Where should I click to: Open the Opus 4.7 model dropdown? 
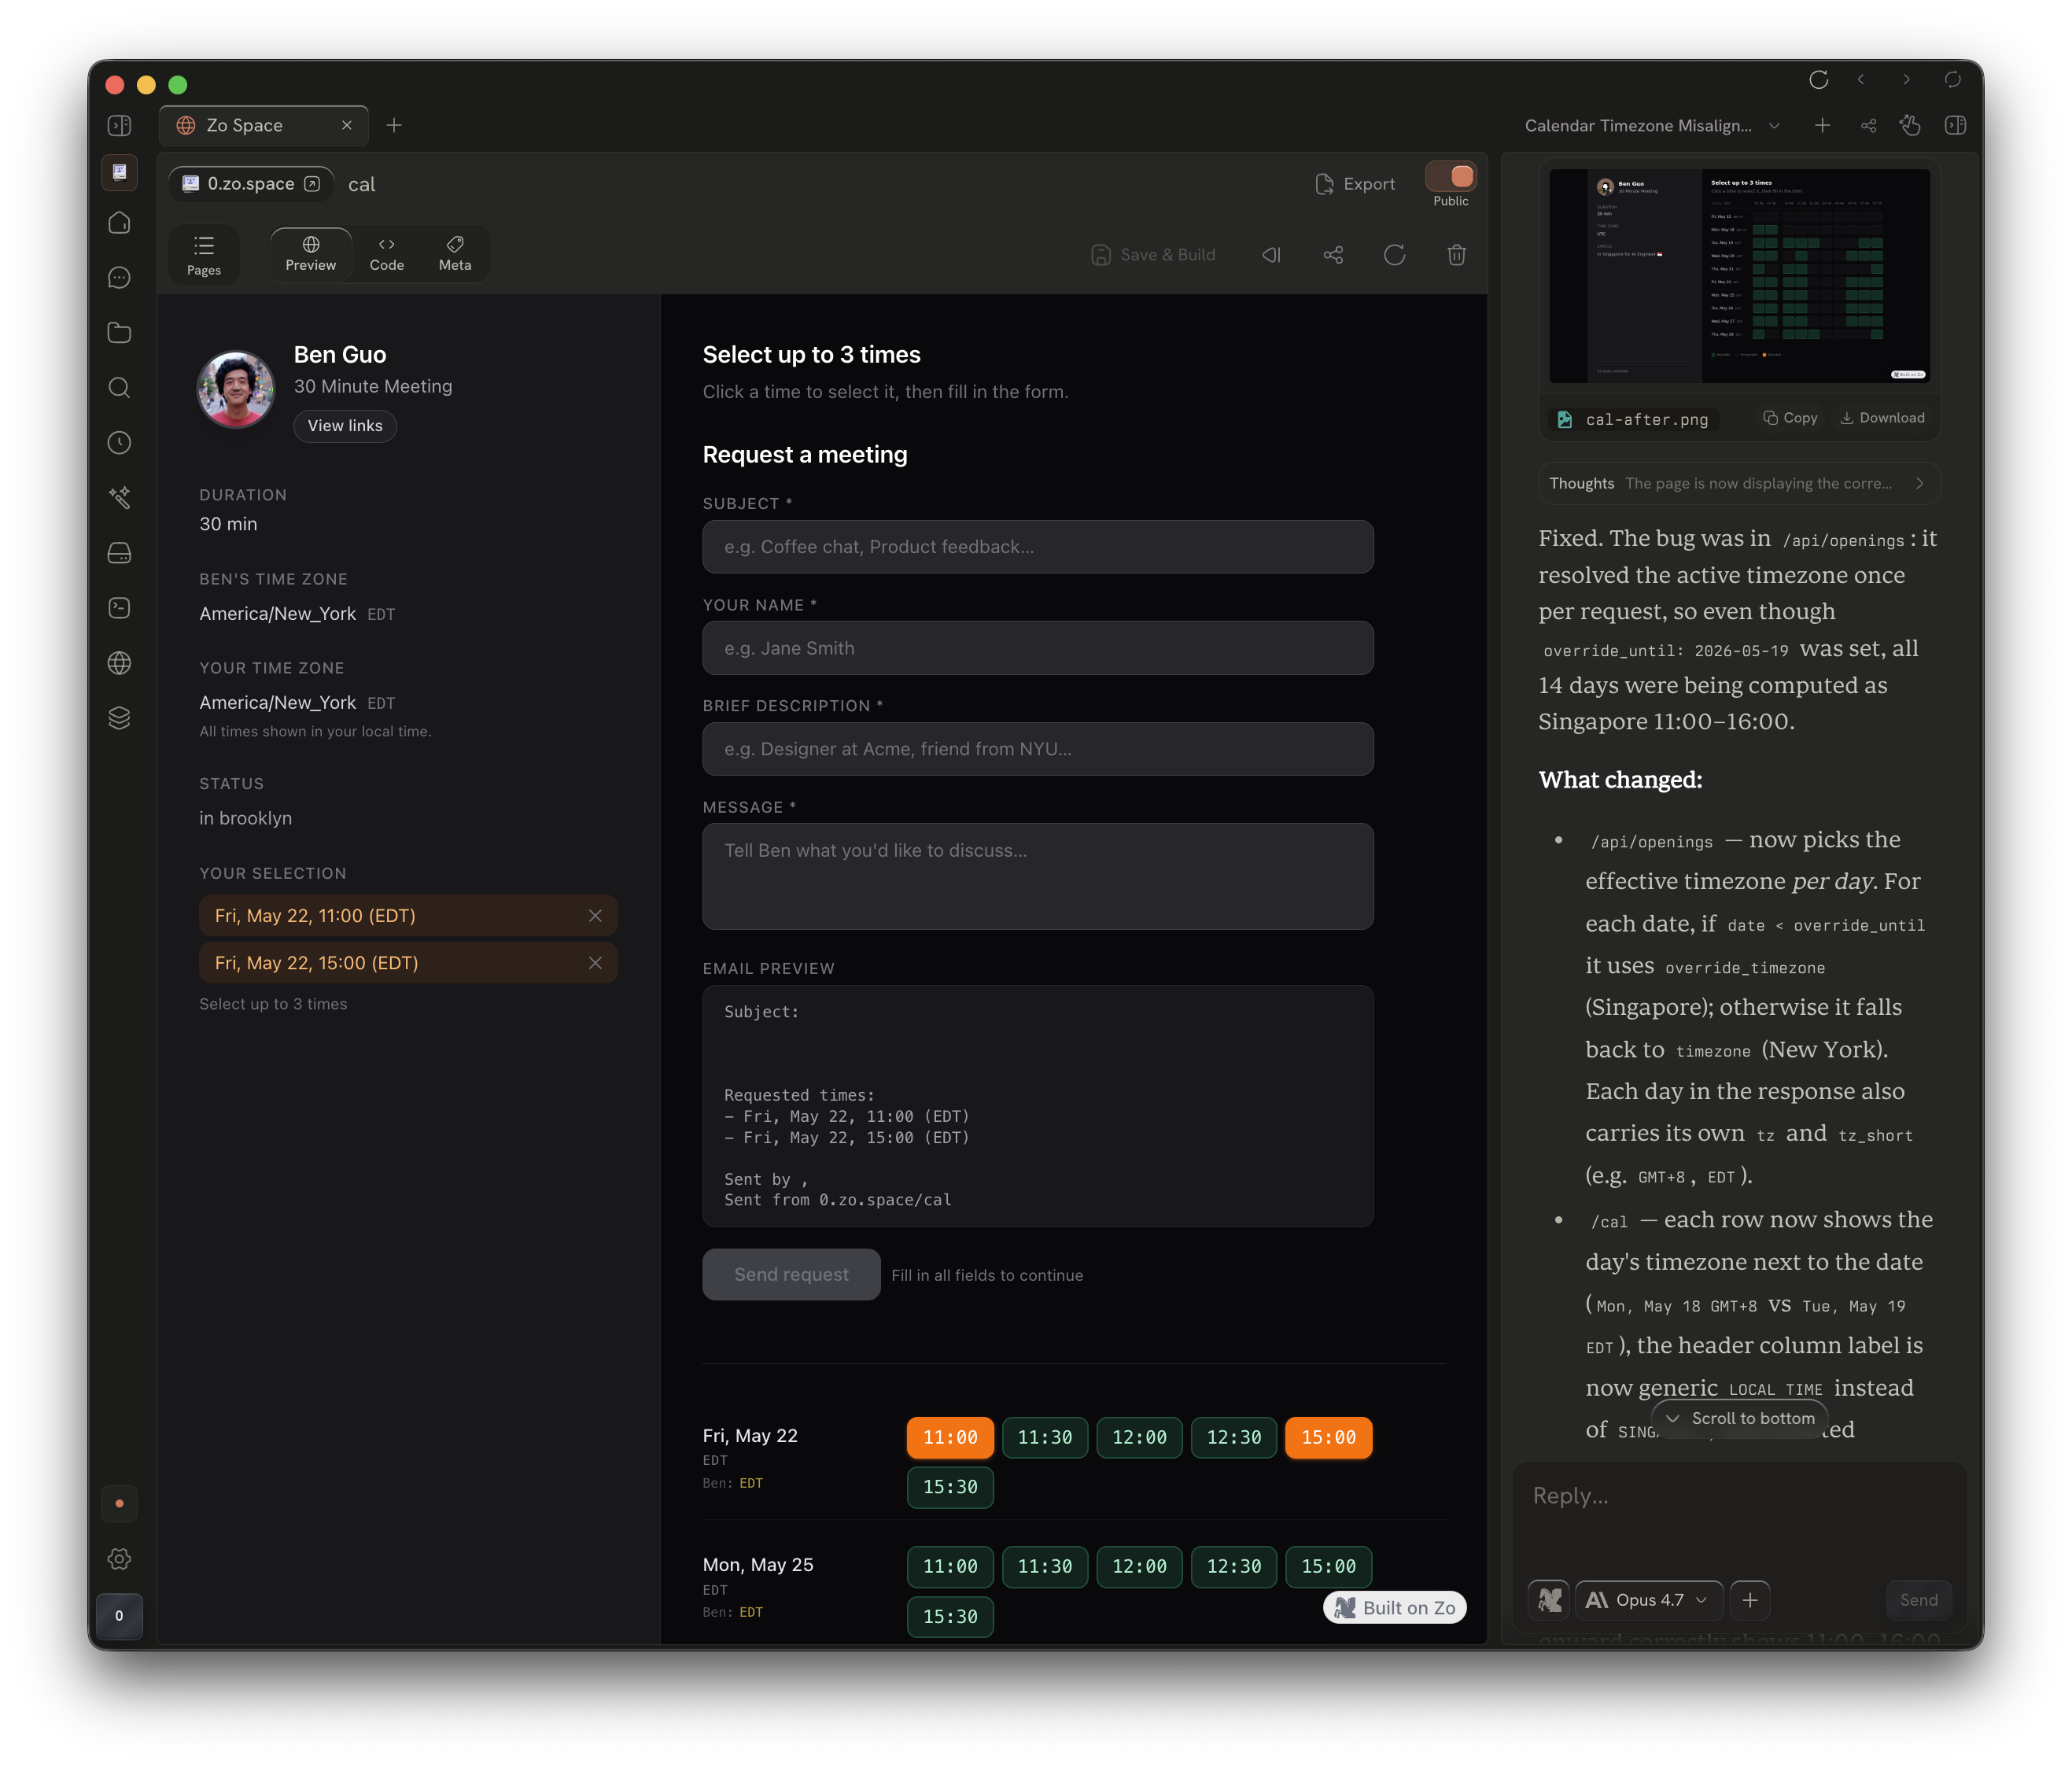(x=1649, y=1600)
